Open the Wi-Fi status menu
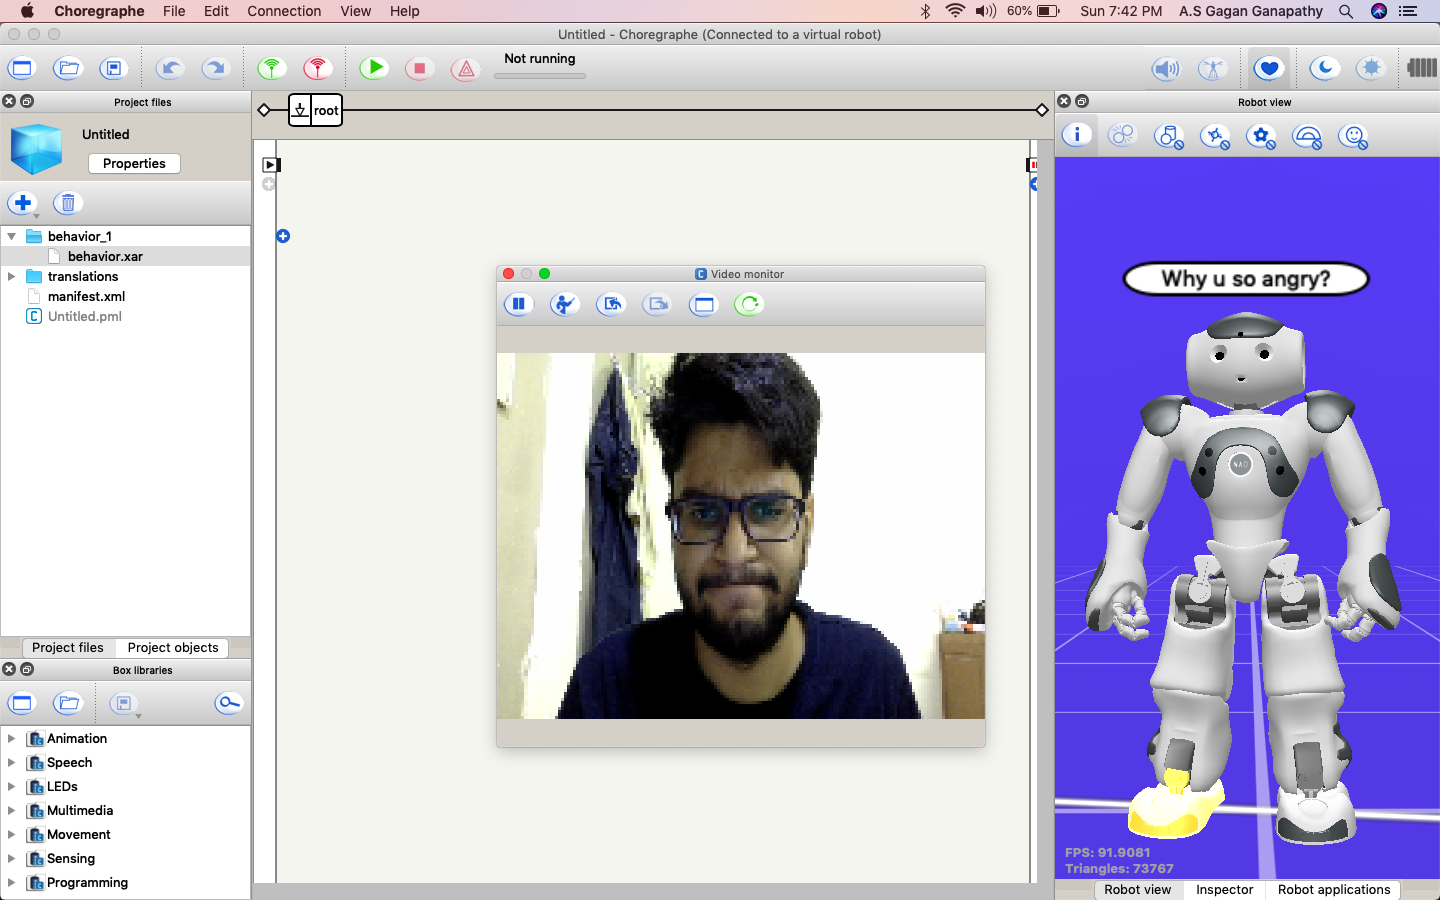1440x900 pixels. (x=955, y=11)
